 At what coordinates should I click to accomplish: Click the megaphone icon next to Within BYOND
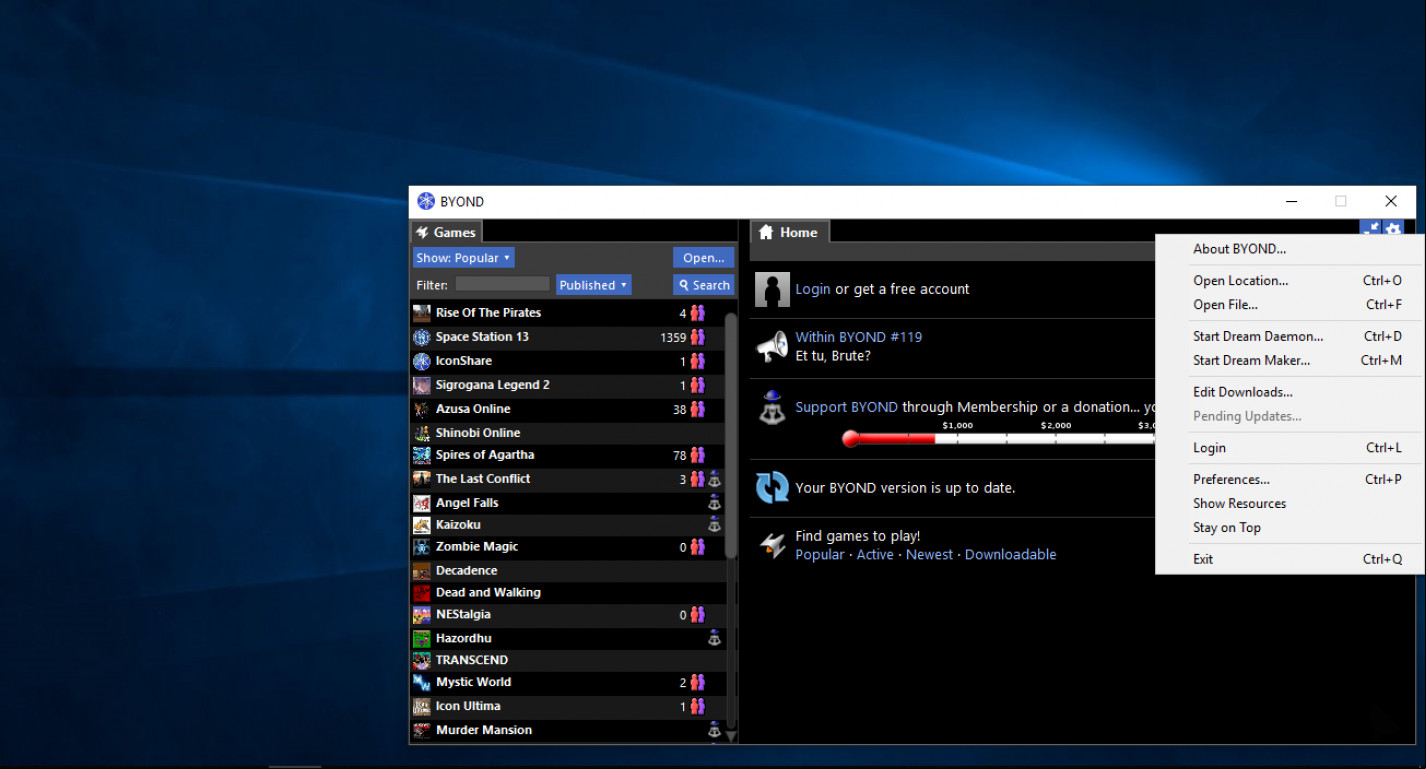tap(772, 347)
